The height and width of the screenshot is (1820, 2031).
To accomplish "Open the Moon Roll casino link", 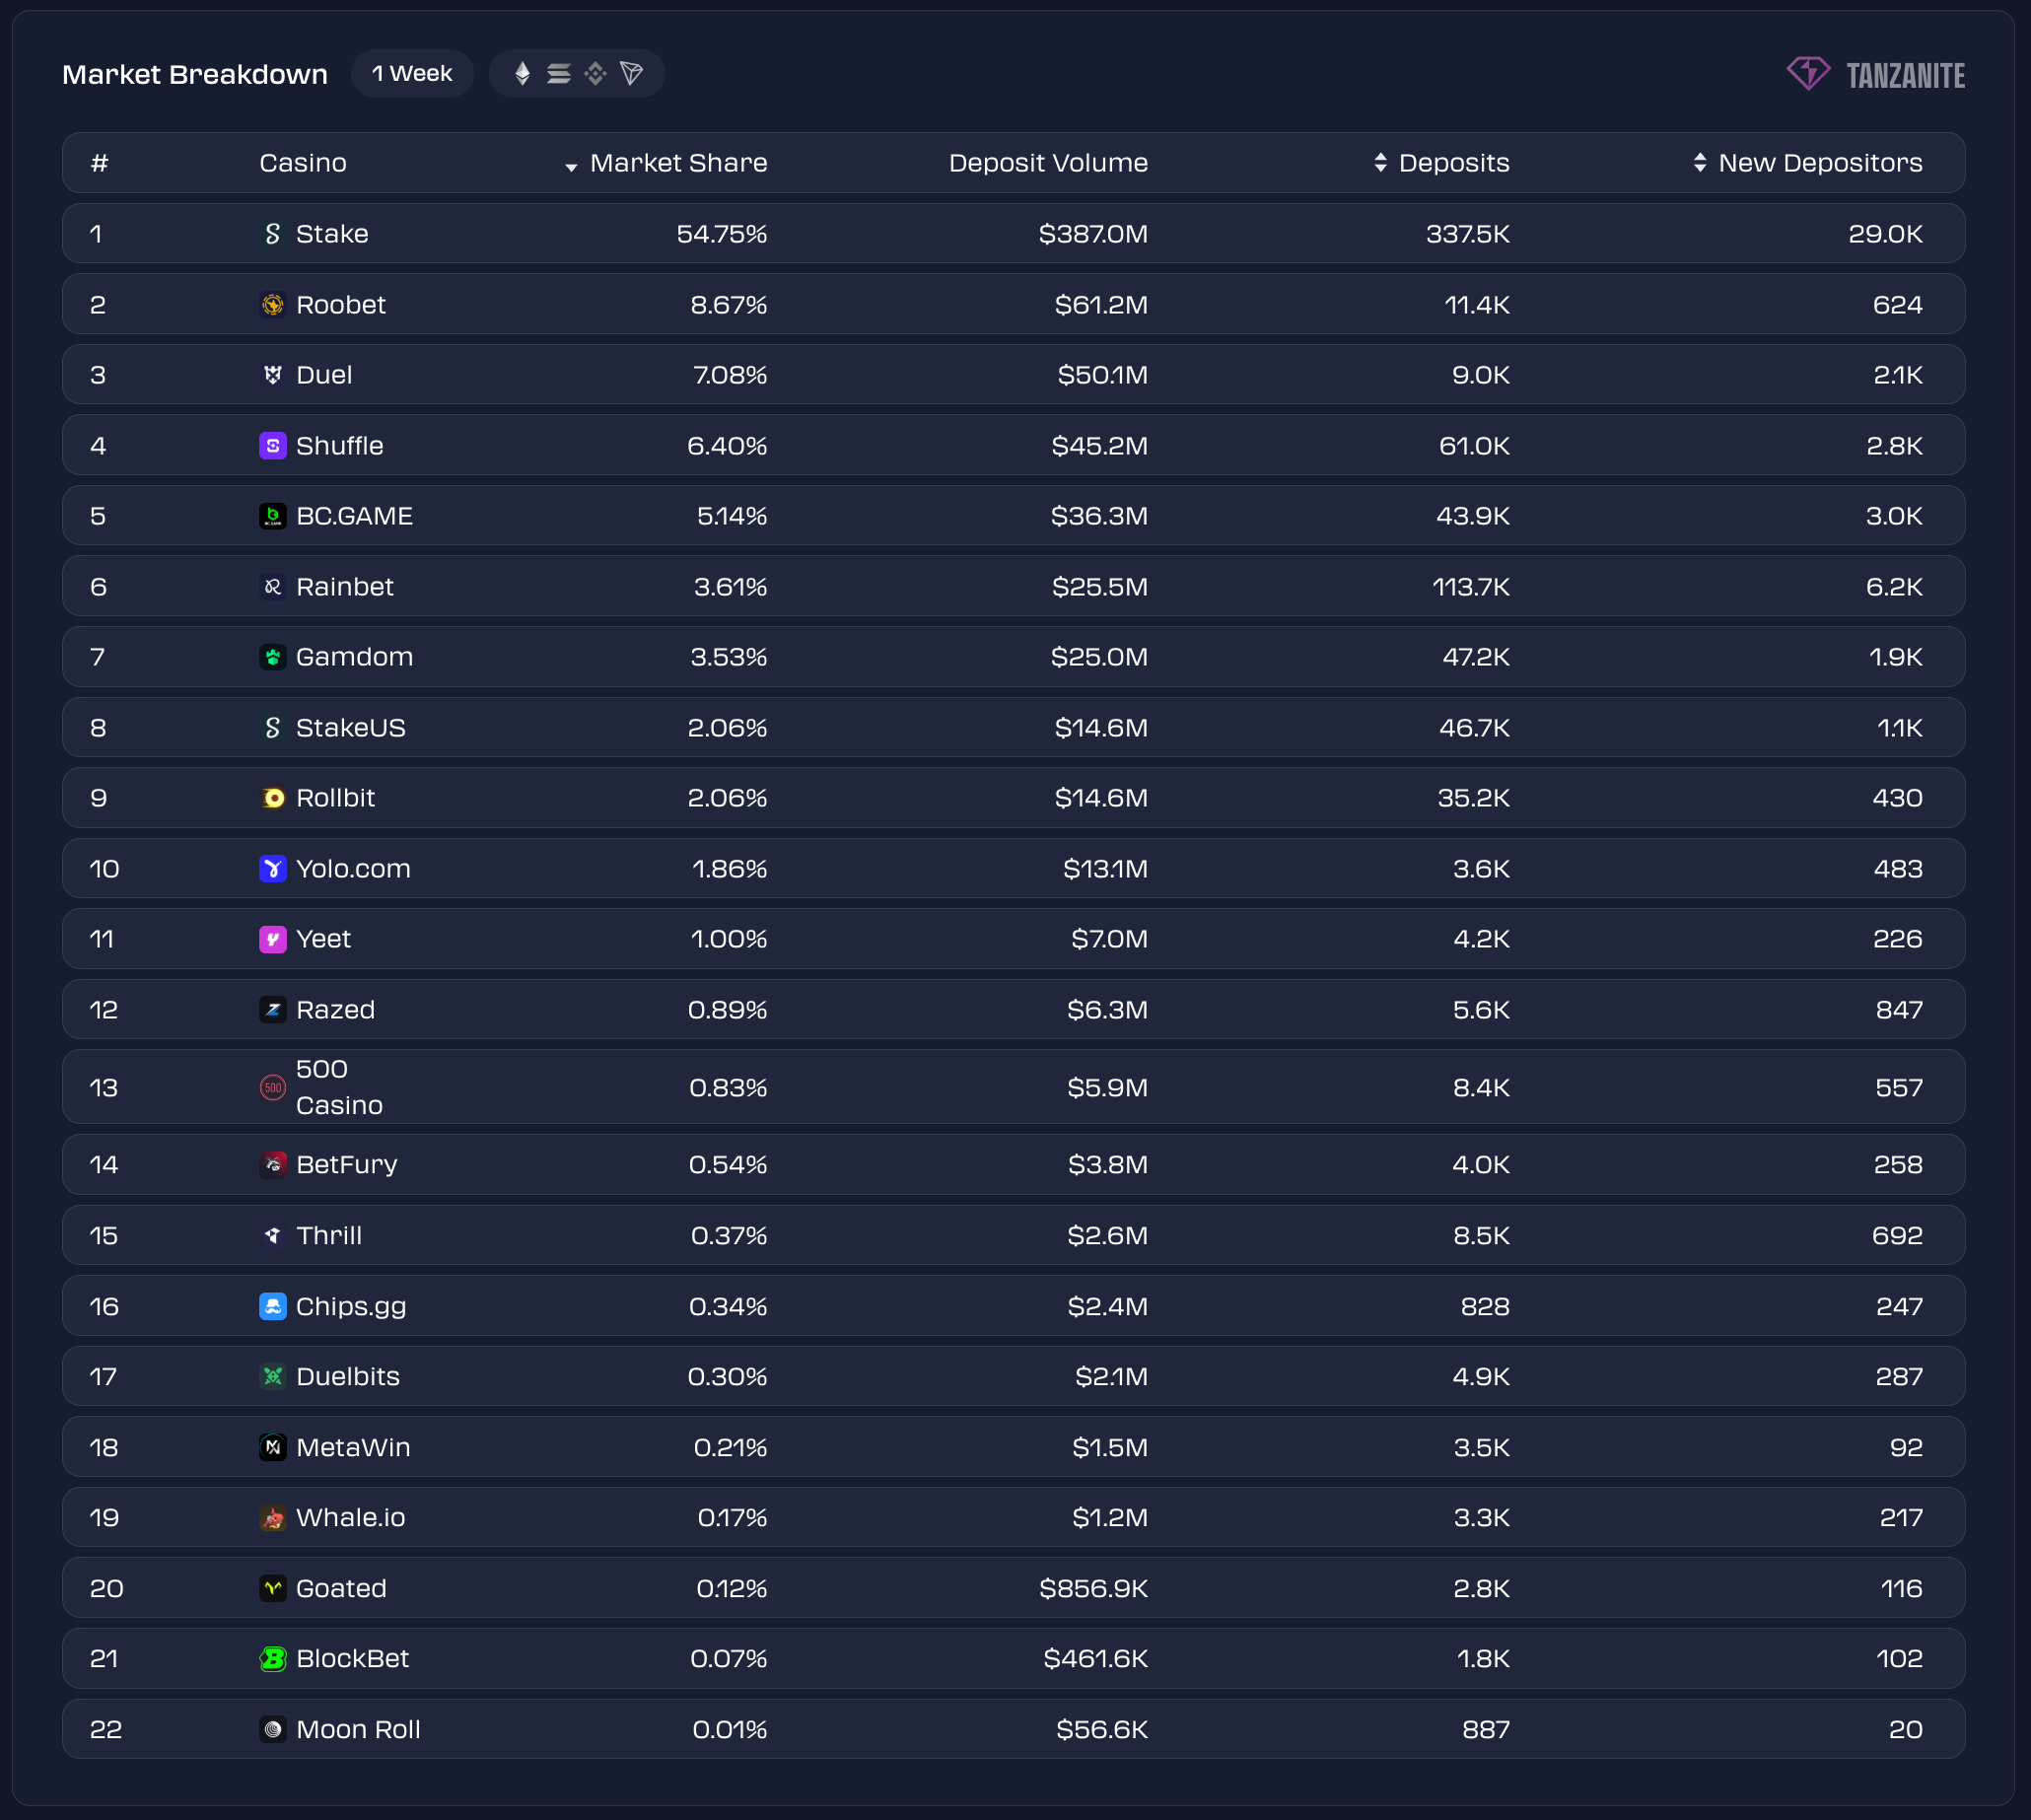I will click(358, 1729).
